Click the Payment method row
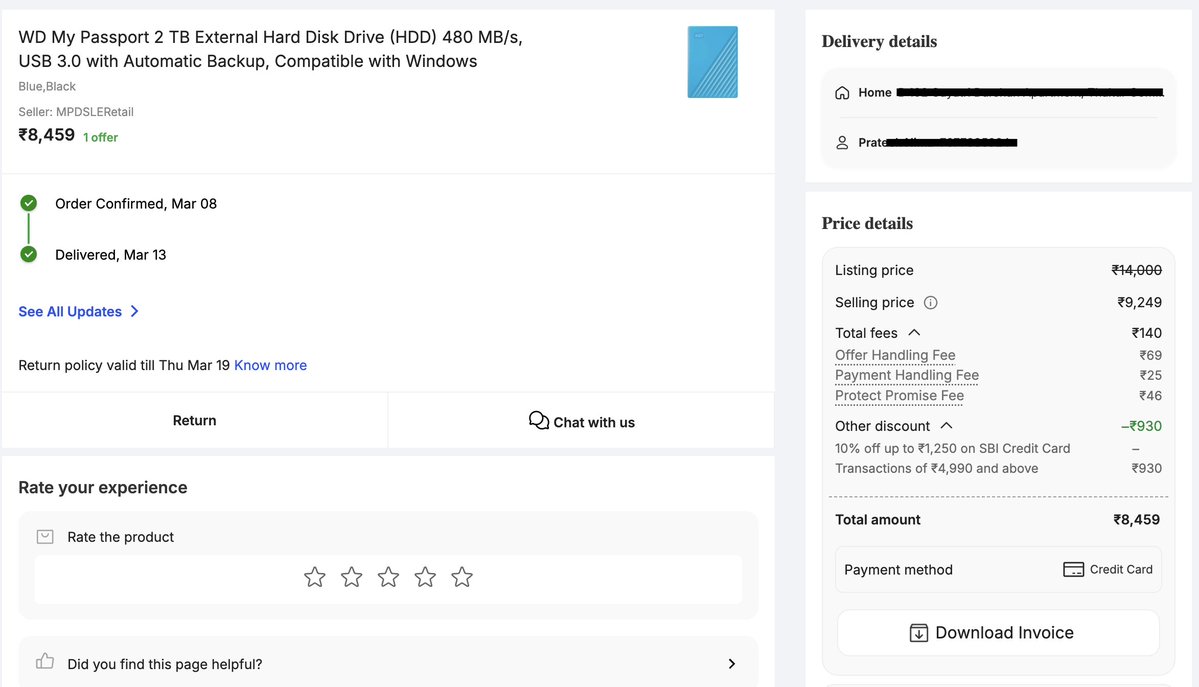The image size is (1199, 687). [998, 569]
